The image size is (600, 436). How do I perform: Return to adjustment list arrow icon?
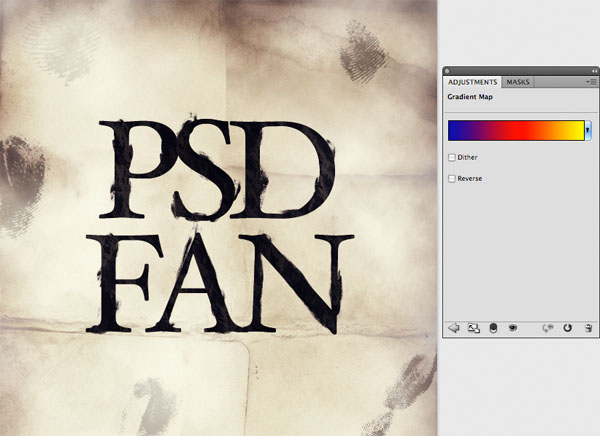(x=454, y=328)
